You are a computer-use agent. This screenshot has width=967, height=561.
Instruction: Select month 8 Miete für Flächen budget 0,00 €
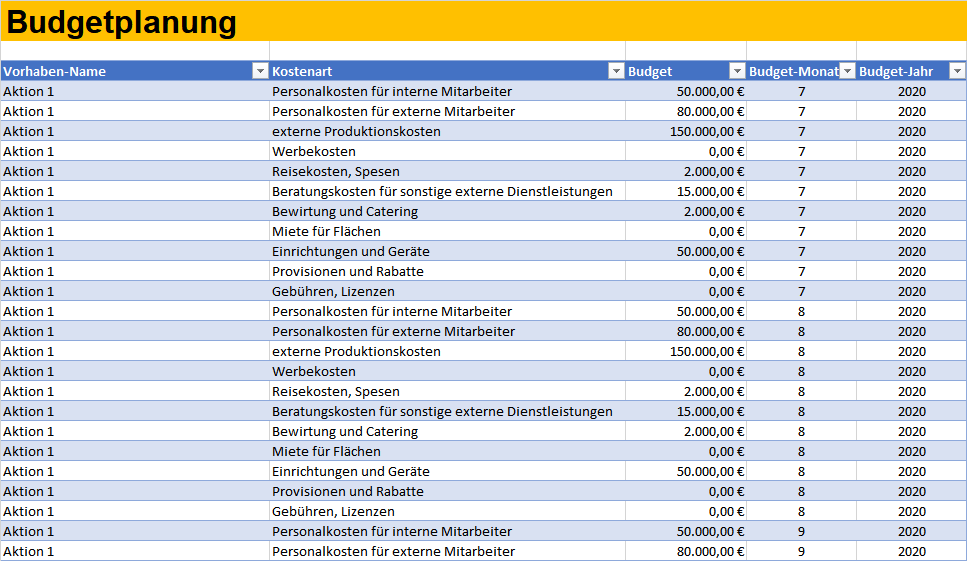click(686, 452)
